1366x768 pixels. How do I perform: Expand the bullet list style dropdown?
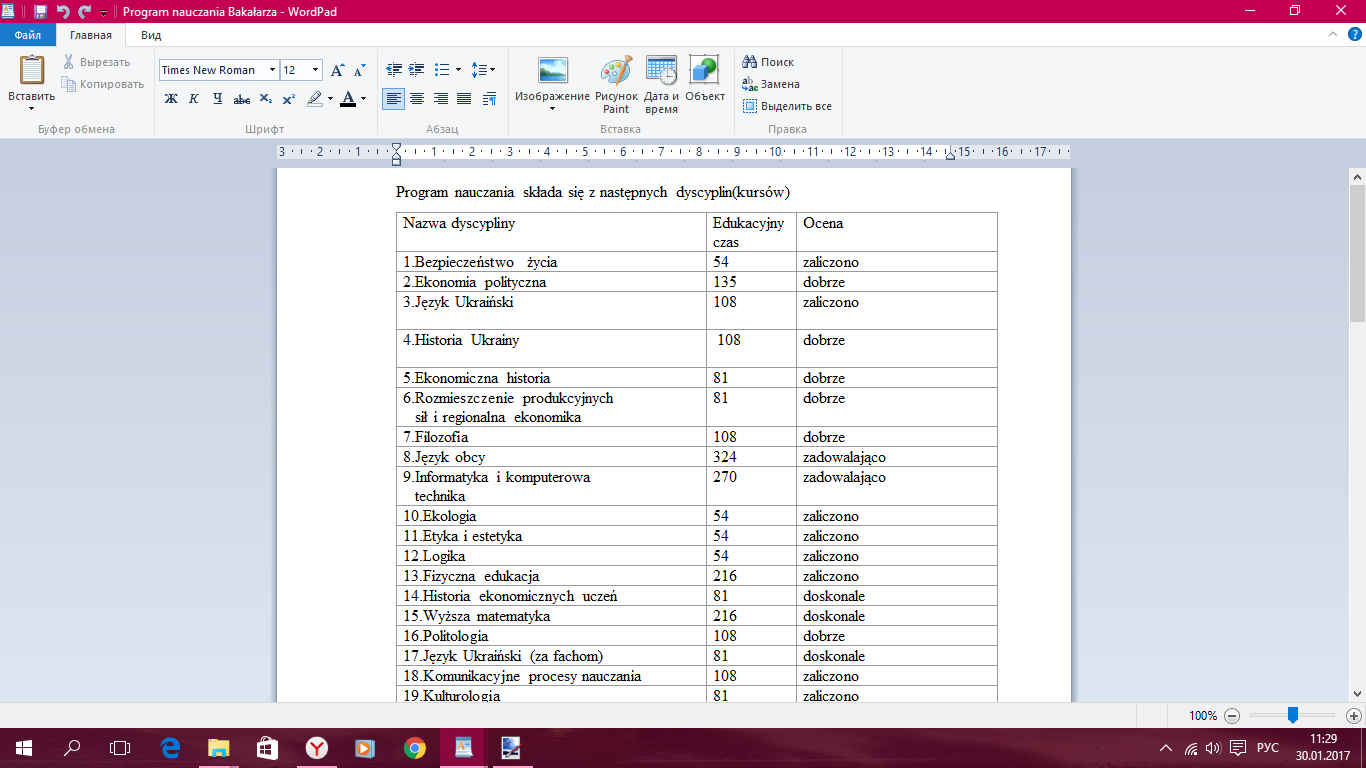point(458,70)
